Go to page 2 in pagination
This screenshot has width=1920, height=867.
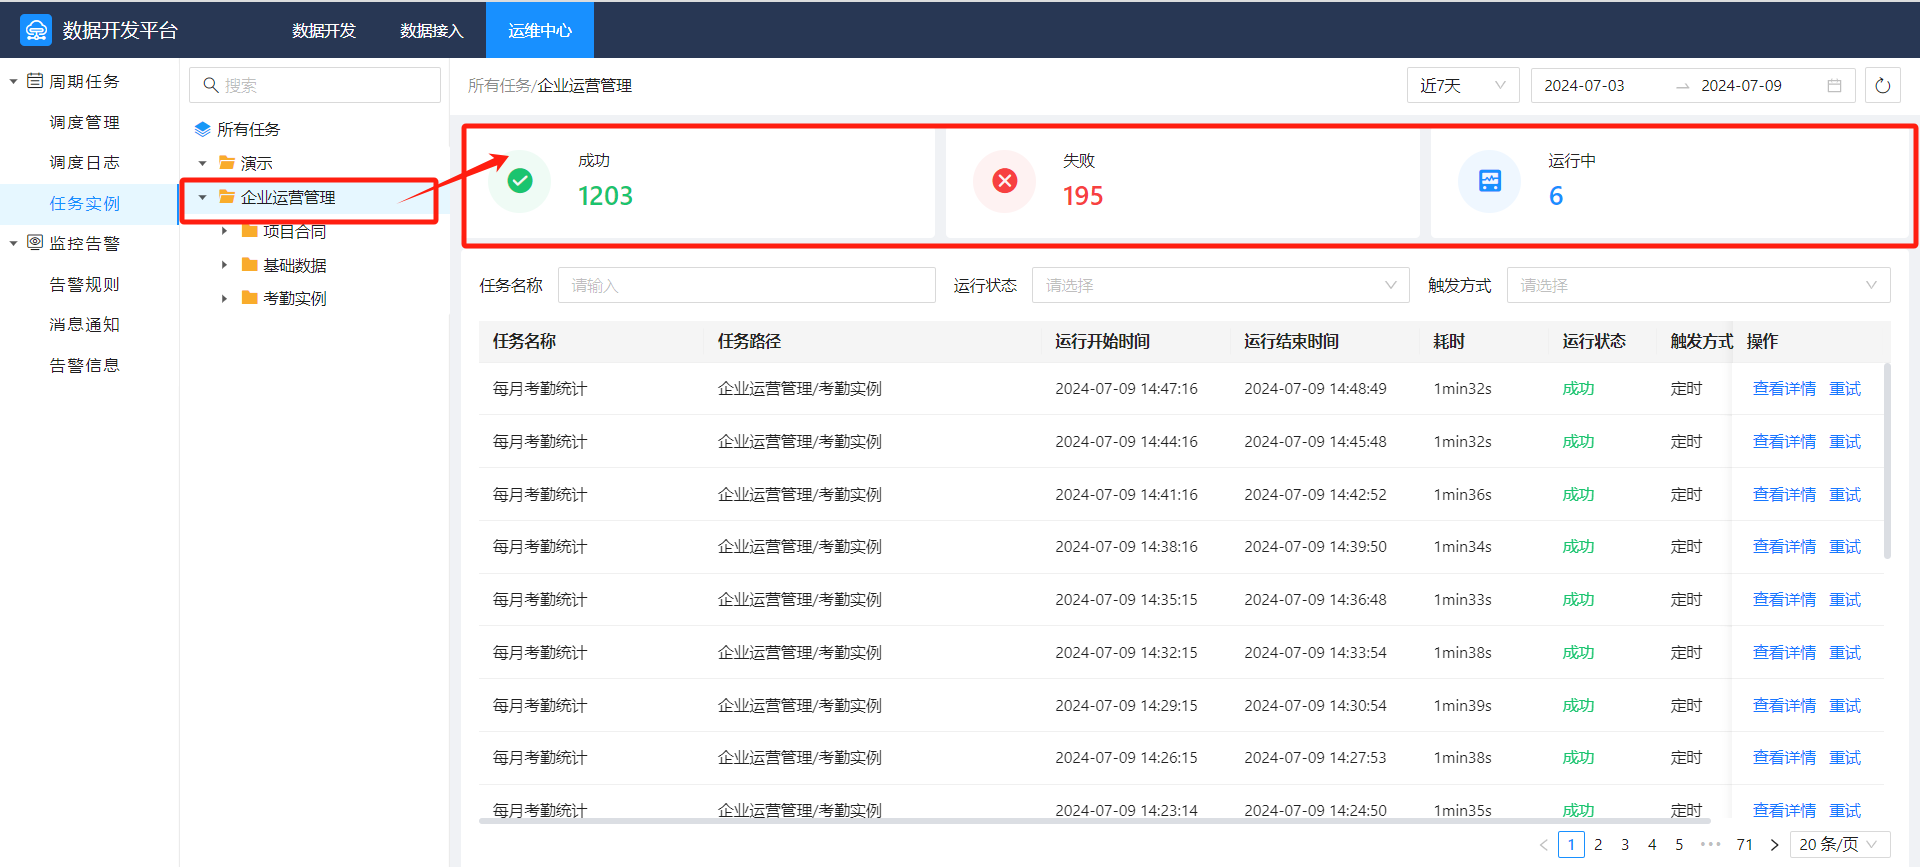click(x=1598, y=845)
